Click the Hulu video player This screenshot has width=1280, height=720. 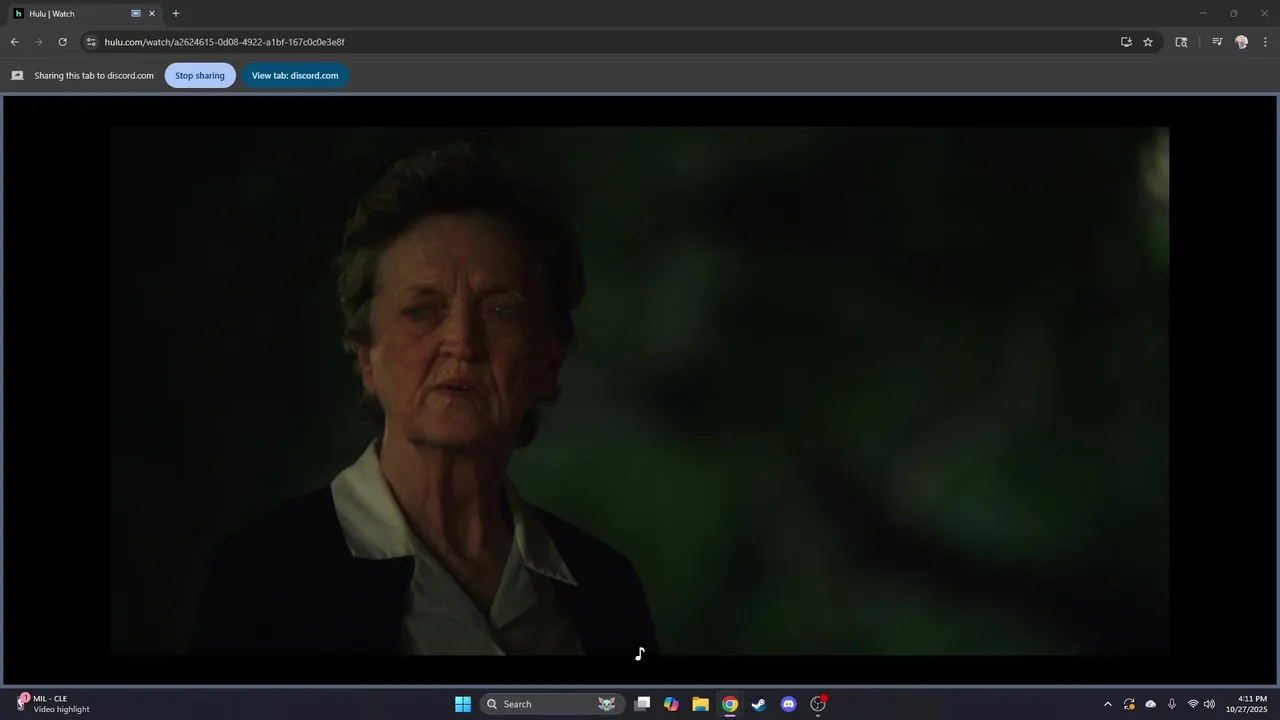point(640,390)
